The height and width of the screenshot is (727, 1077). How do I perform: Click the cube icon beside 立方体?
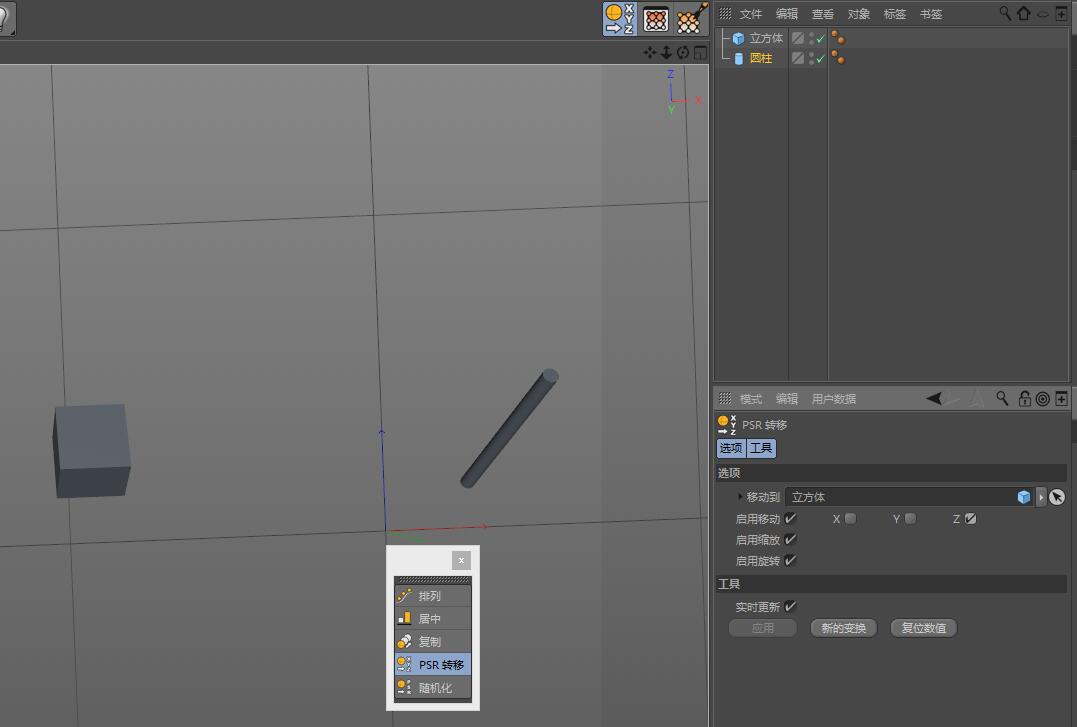click(738, 38)
